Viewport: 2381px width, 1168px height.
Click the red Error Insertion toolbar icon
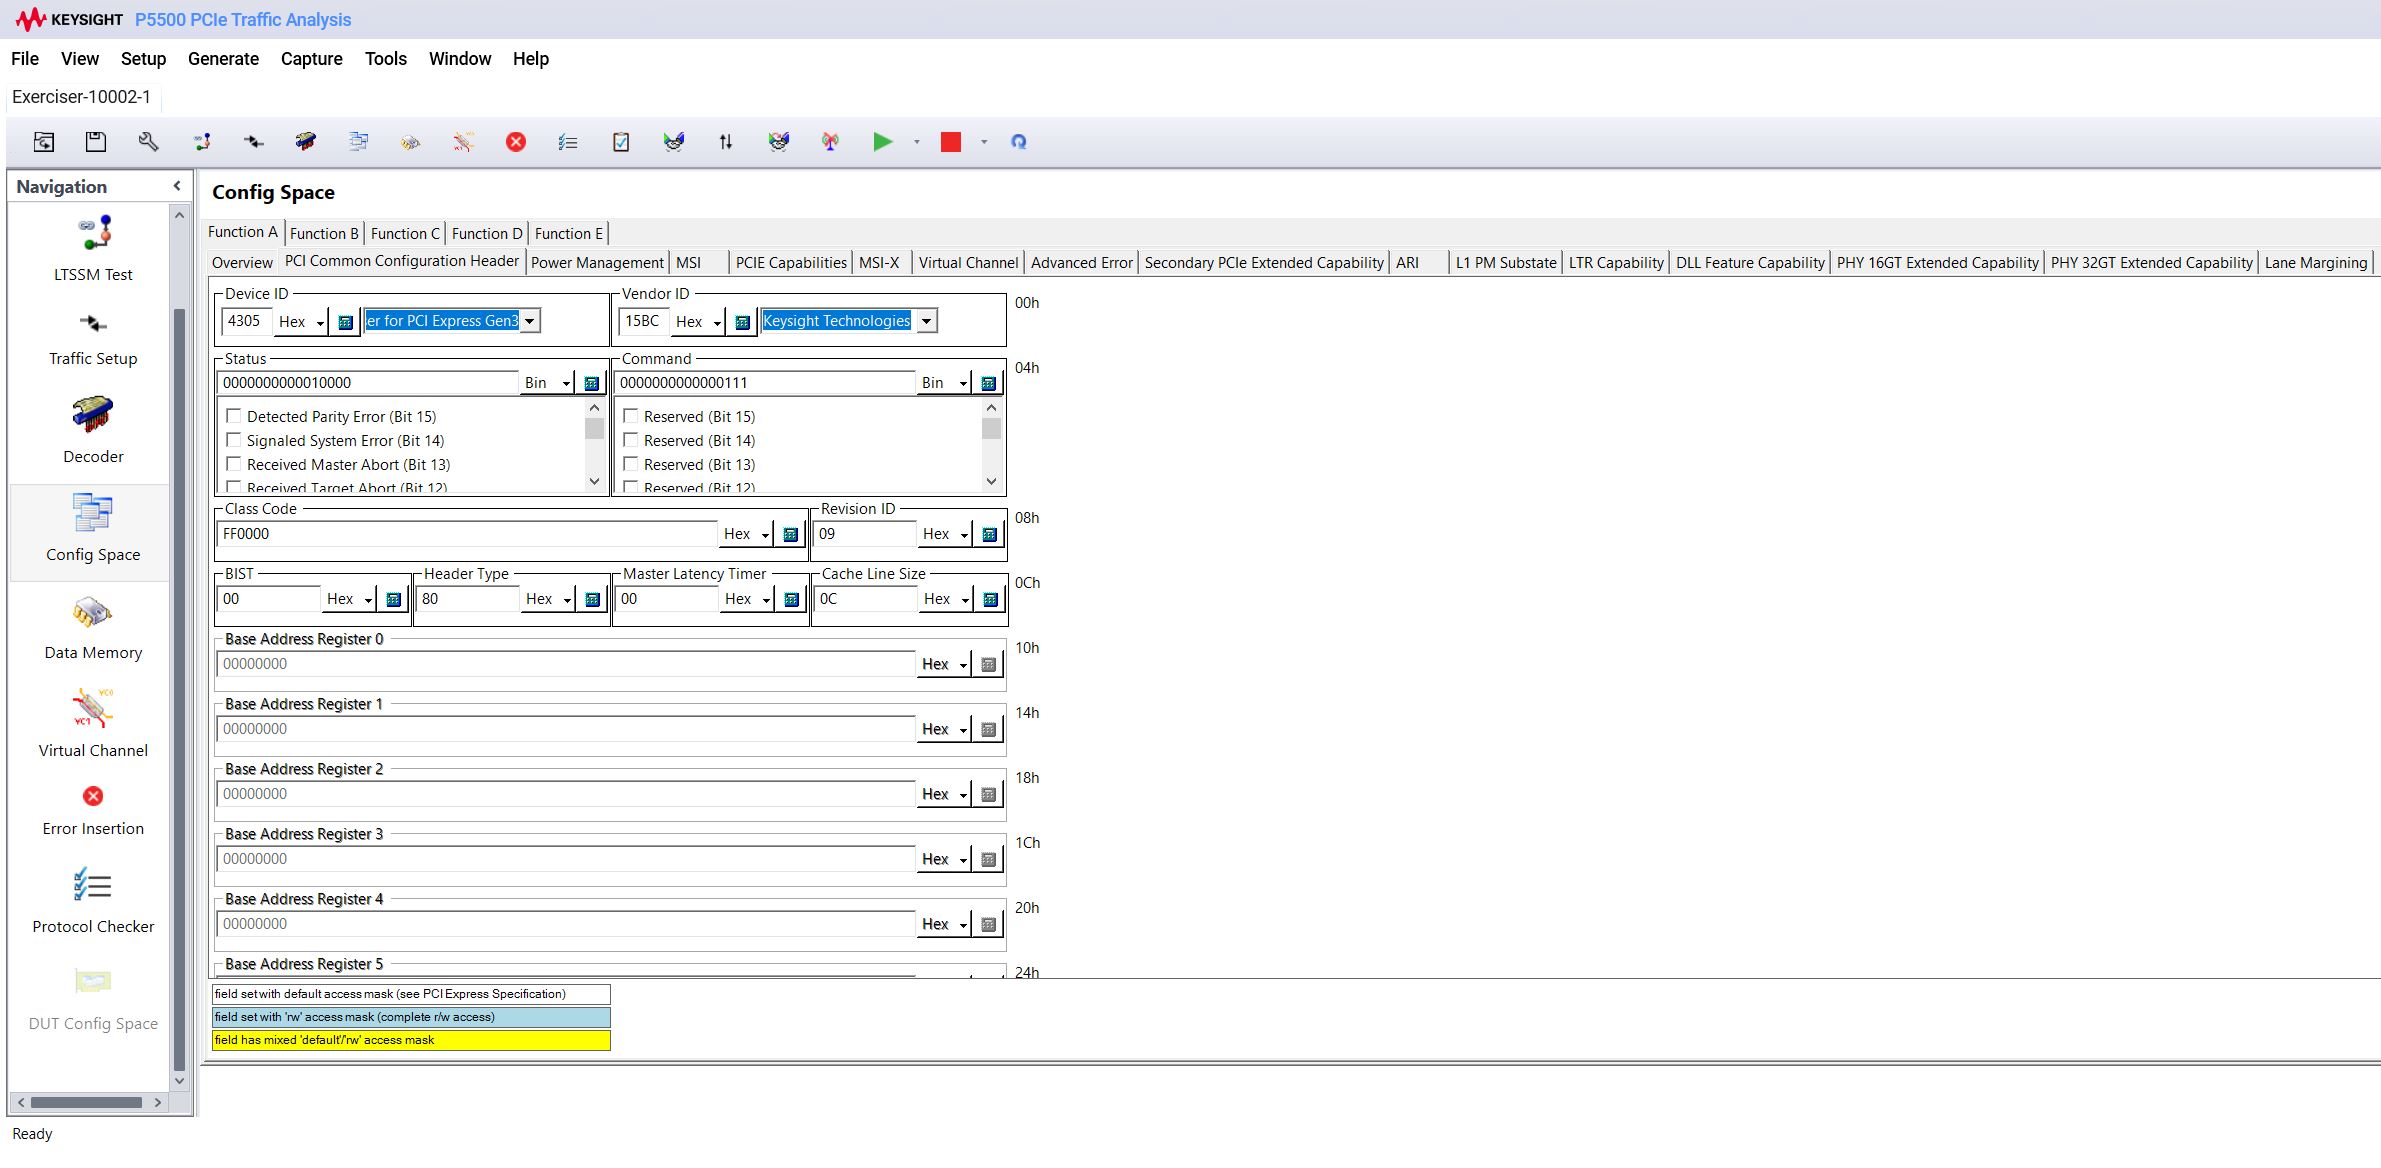[x=516, y=142]
